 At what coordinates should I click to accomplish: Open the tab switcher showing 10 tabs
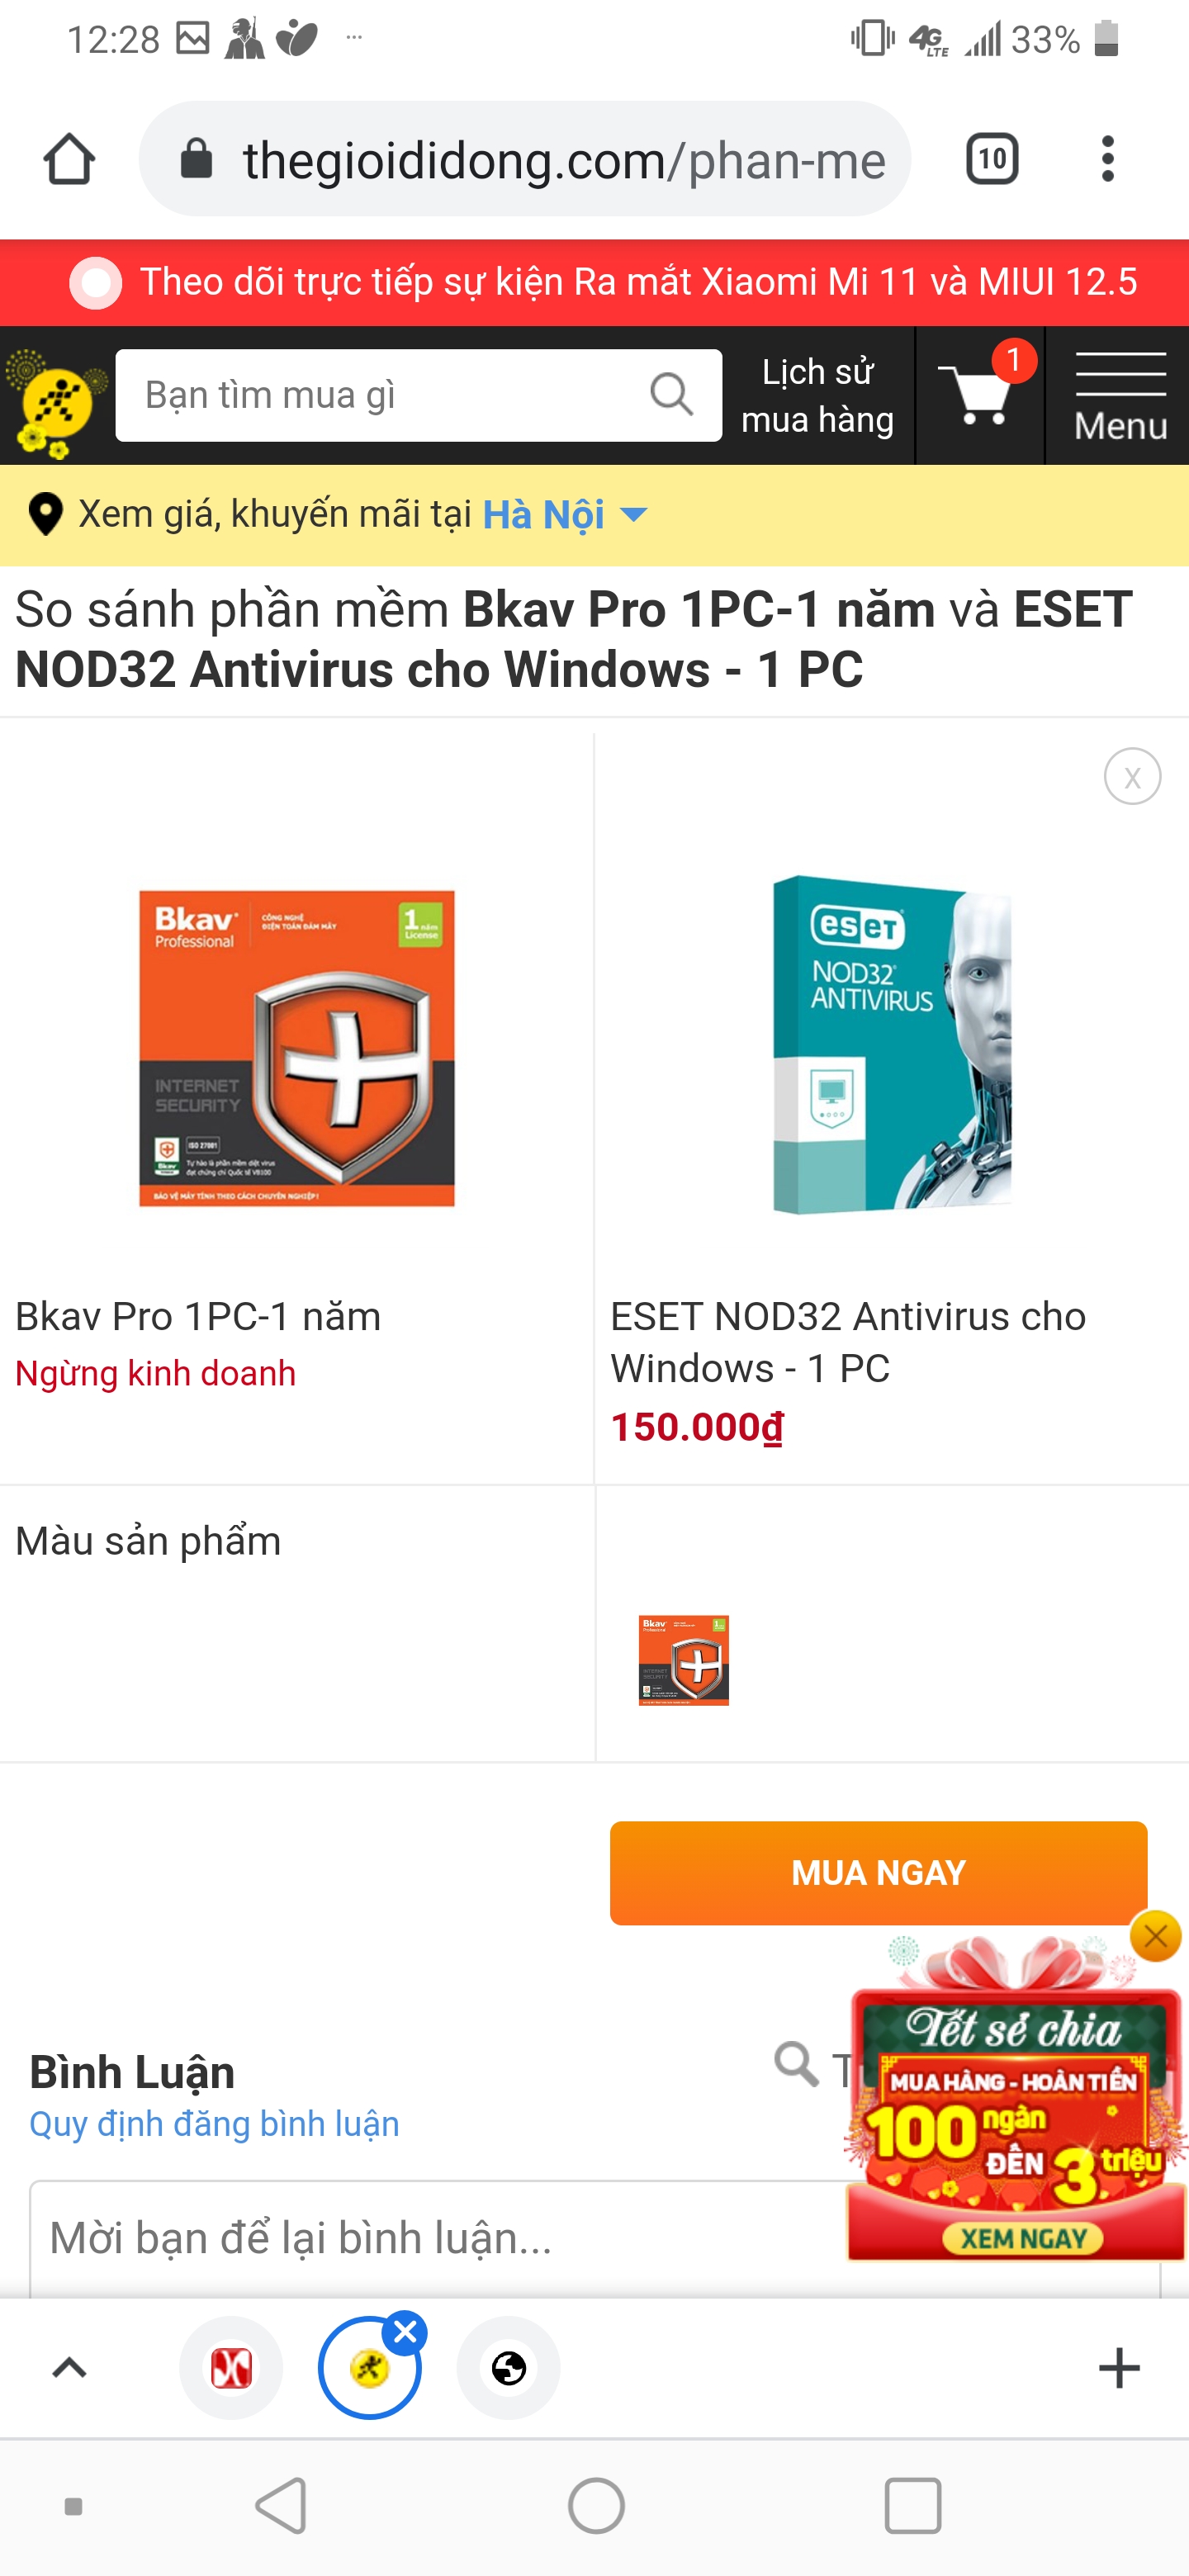(x=991, y=159)
